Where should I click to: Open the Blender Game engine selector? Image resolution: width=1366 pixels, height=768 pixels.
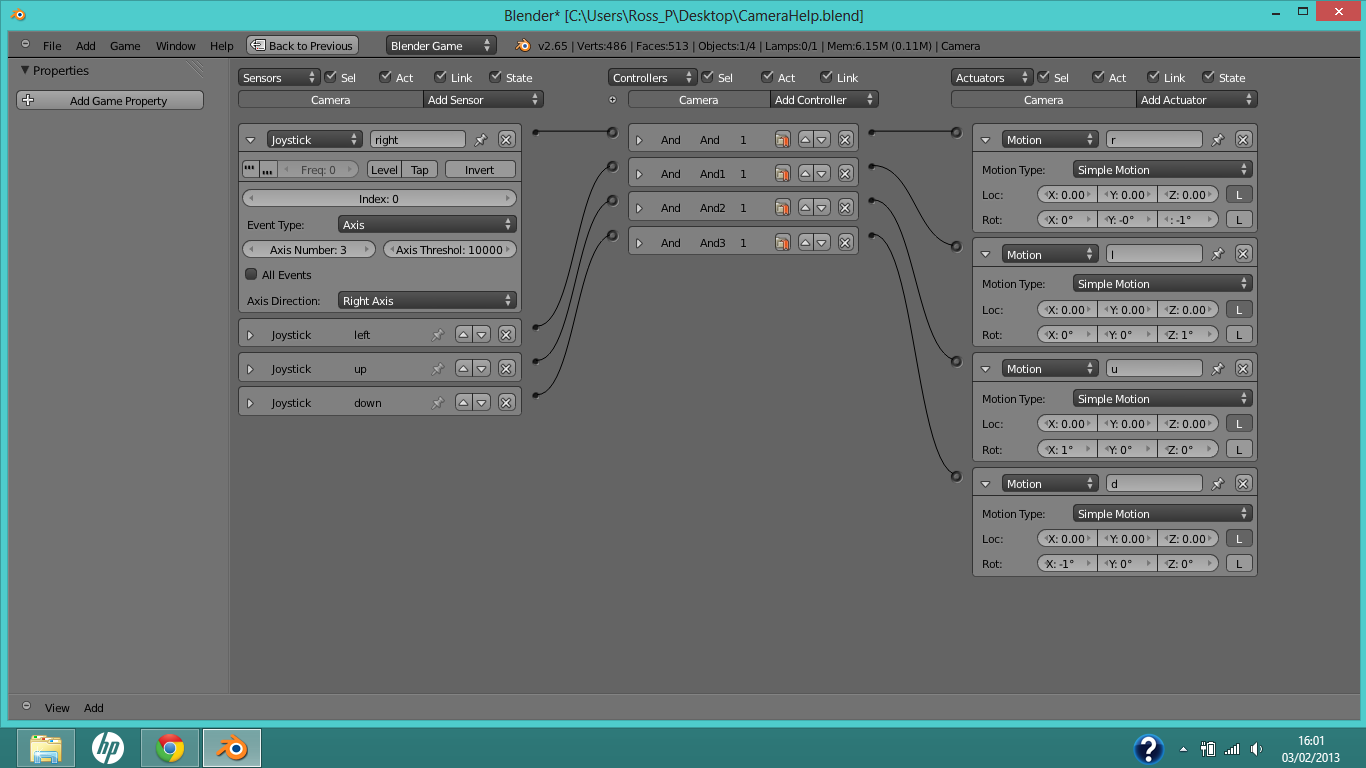[x=441, y=45]
